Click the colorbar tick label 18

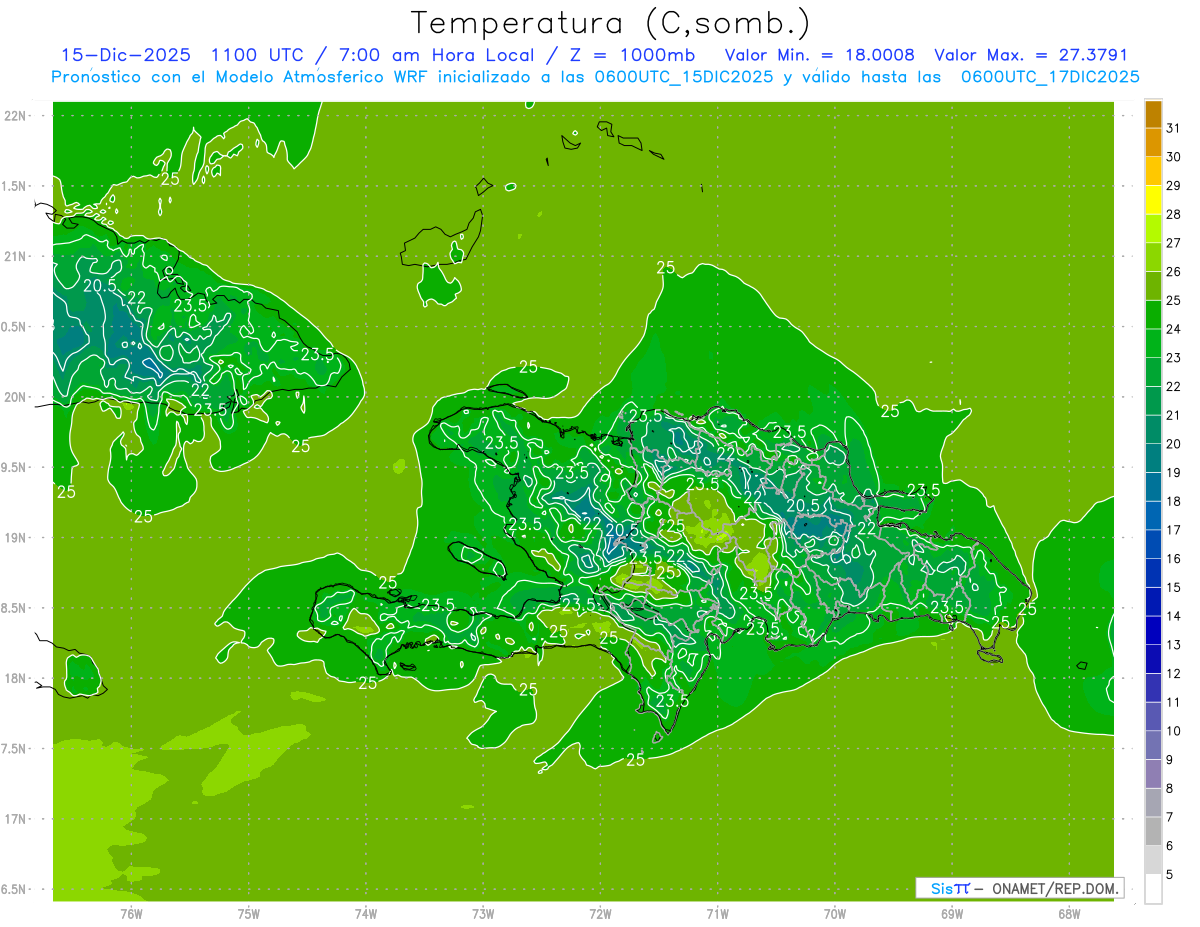(x=1174, y=501)
